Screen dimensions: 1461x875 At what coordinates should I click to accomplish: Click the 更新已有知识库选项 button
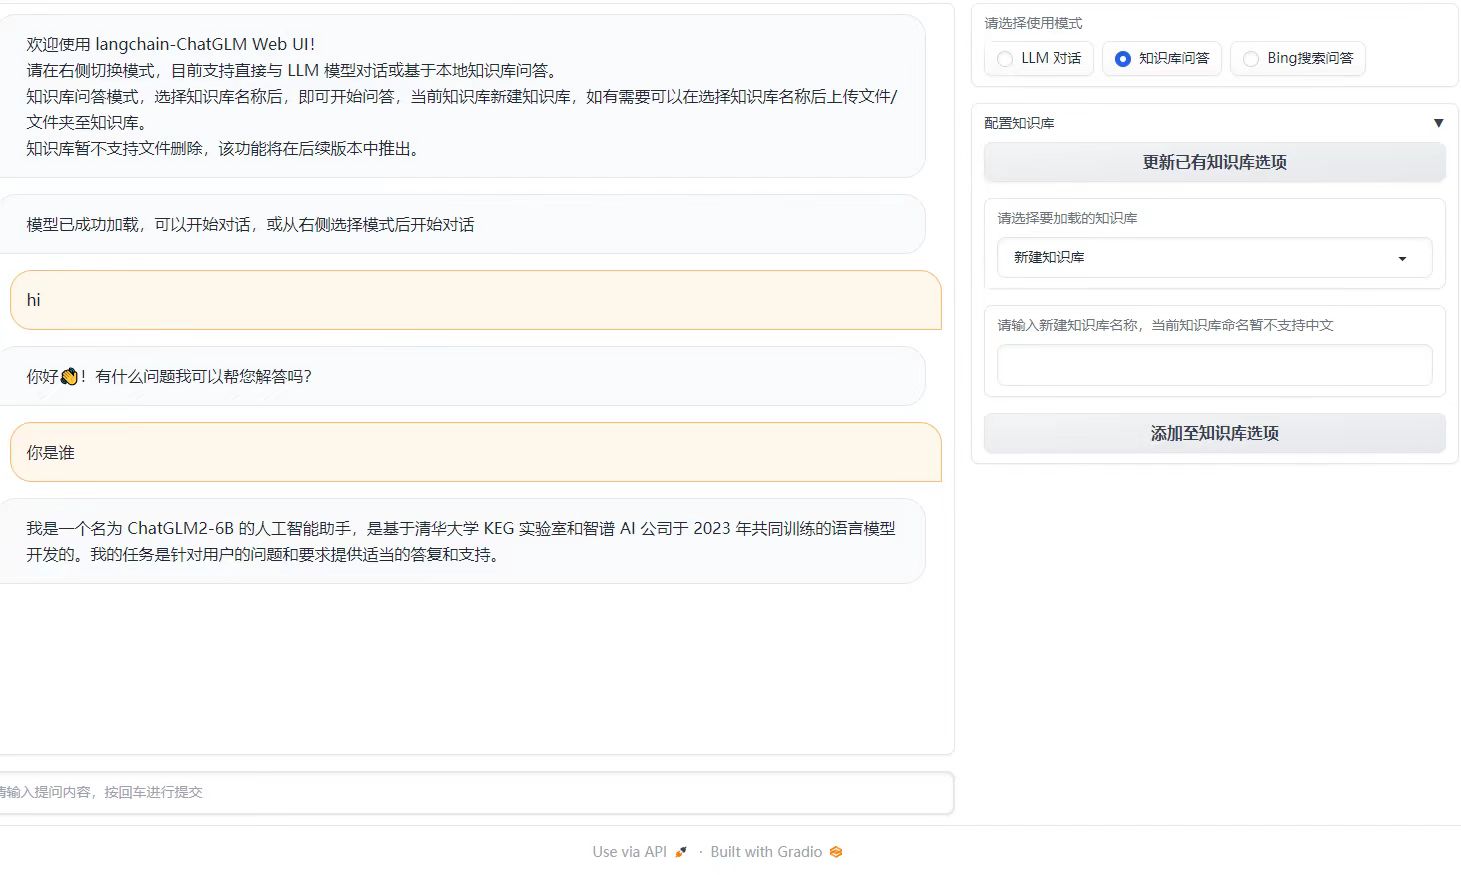[1215, 162]
